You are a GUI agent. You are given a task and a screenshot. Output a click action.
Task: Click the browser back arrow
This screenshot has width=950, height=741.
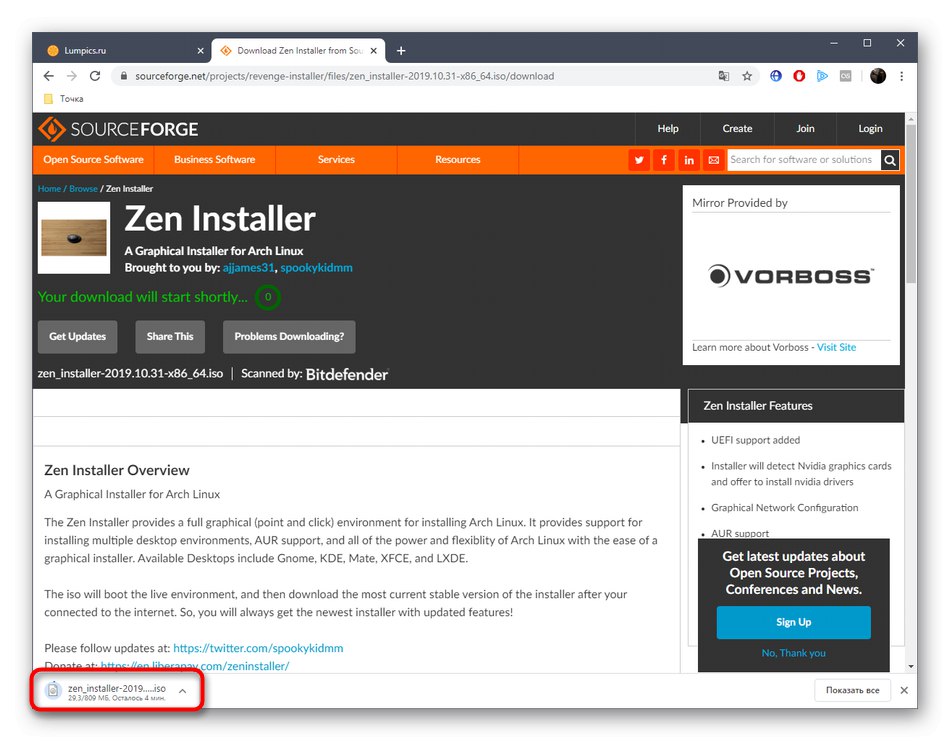(48, 76)
